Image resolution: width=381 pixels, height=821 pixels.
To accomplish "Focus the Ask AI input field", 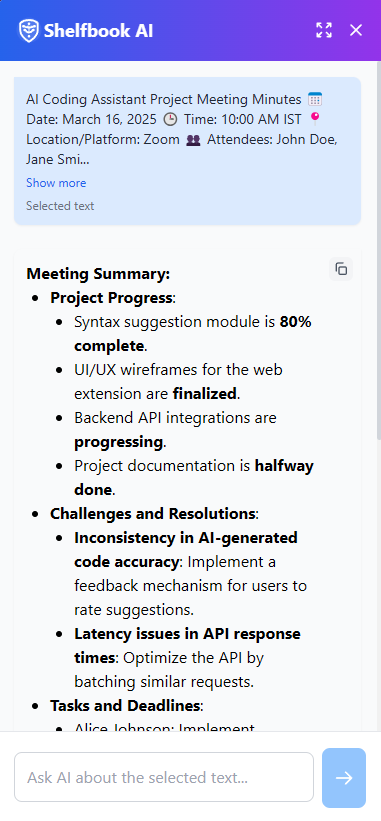I will 164,777.
